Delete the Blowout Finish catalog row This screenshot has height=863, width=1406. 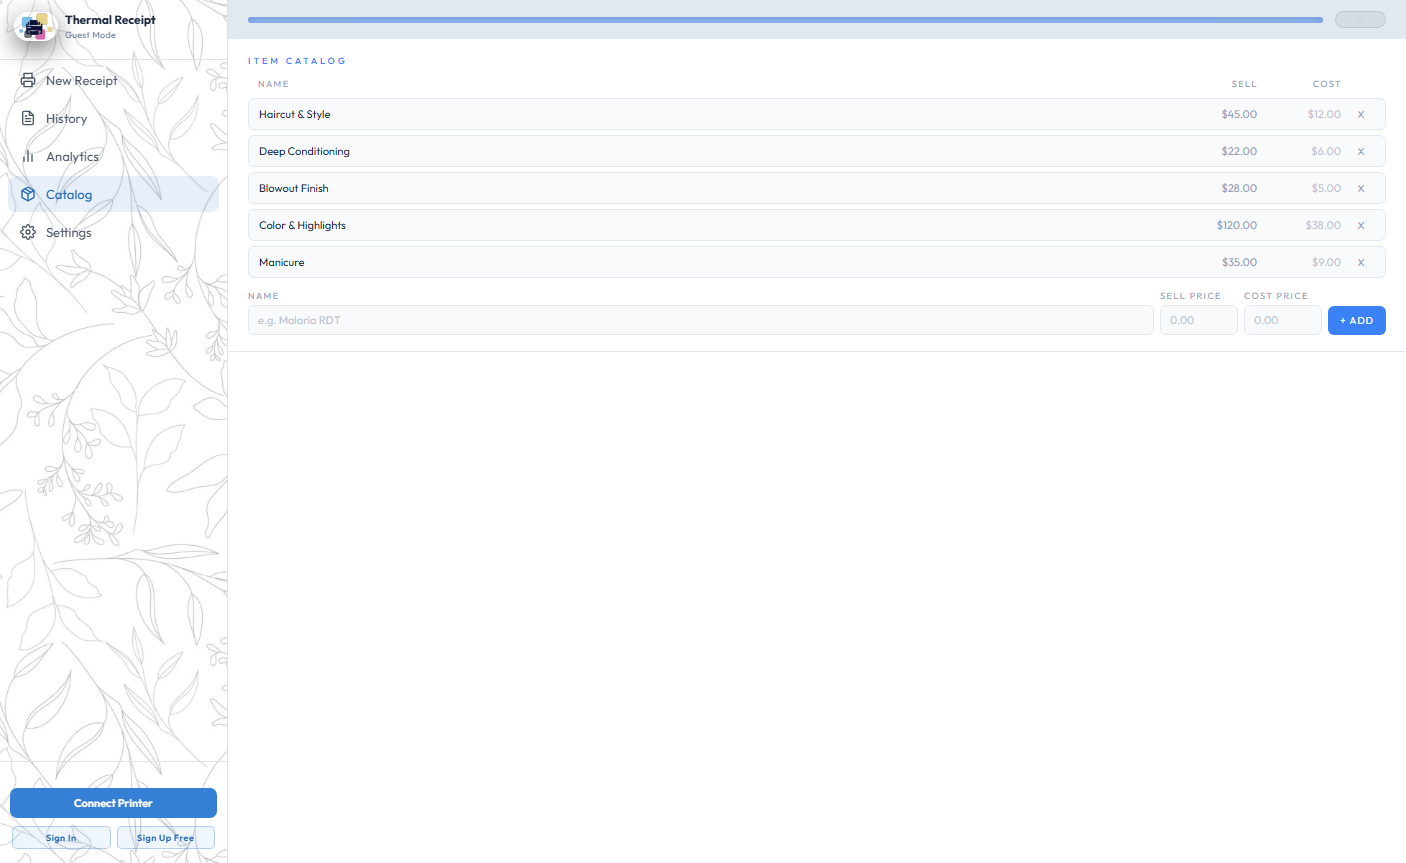pos(1361,188)
